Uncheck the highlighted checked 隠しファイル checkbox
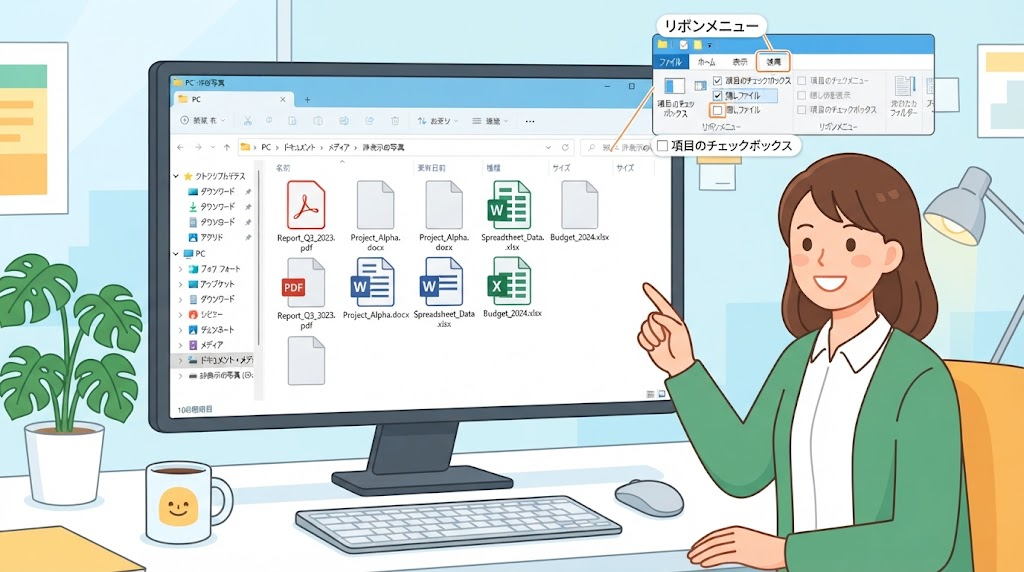 coord(717,96)
